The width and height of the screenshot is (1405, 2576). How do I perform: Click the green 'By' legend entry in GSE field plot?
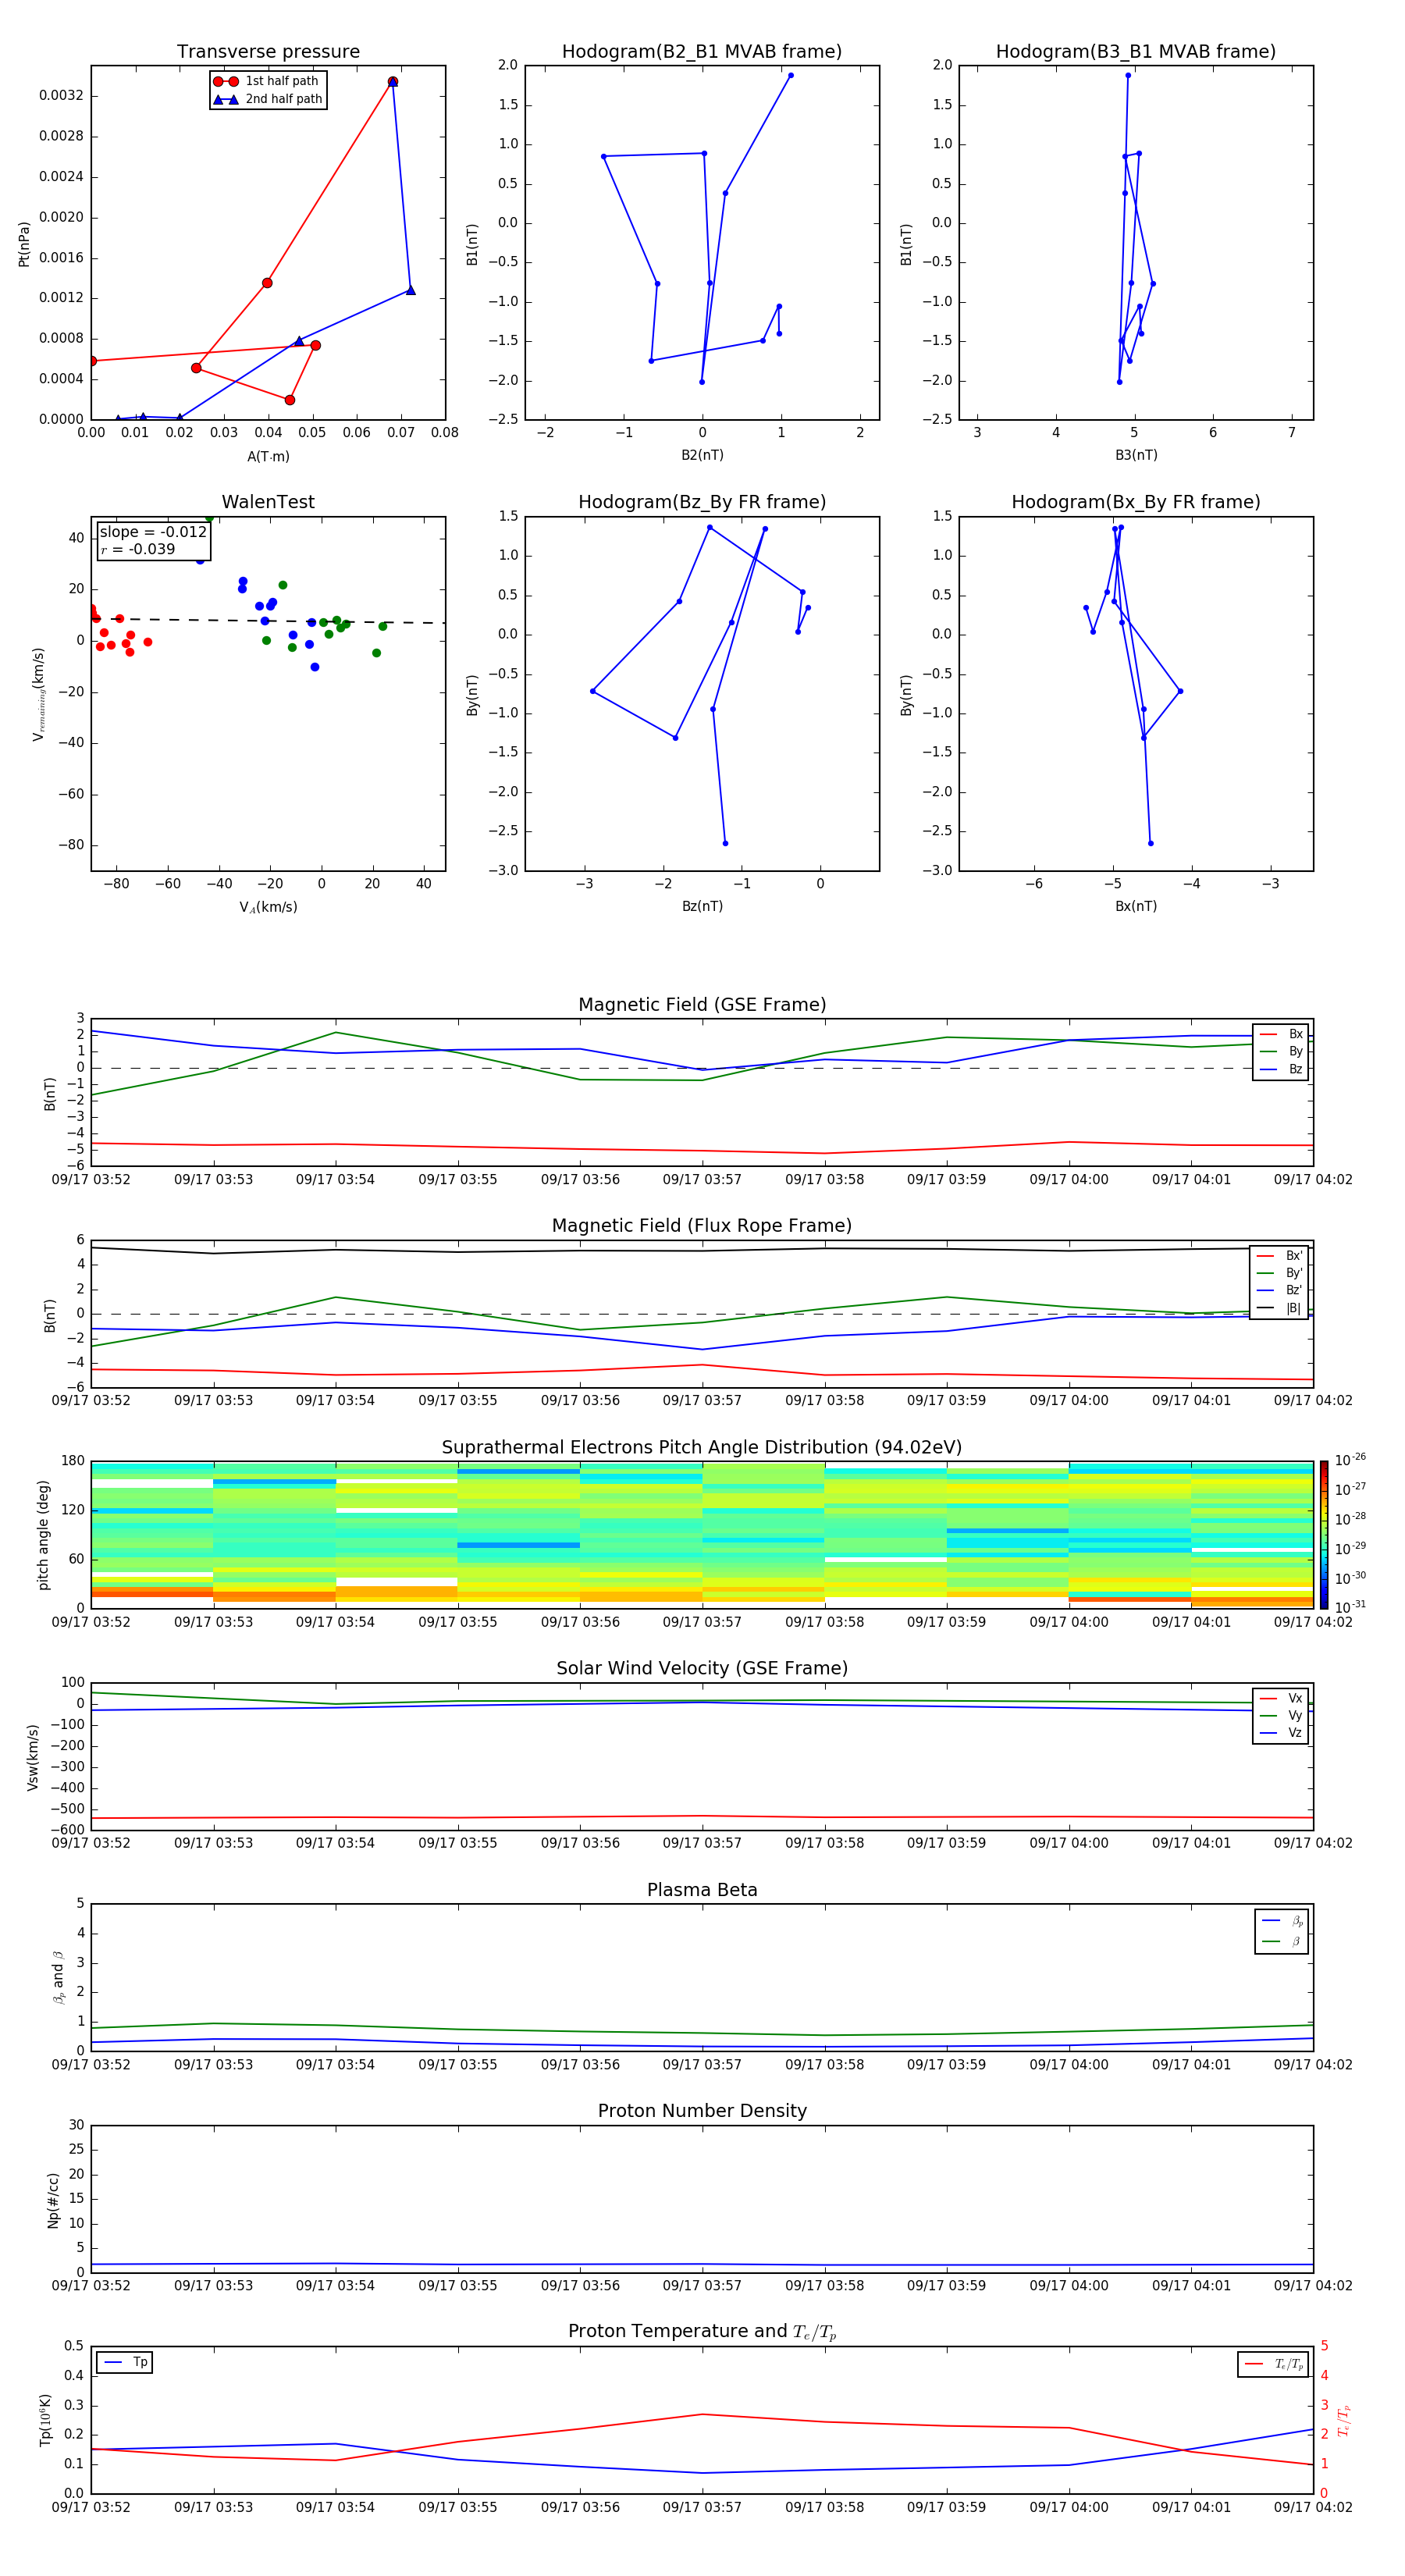(x=1281, y=1051)
